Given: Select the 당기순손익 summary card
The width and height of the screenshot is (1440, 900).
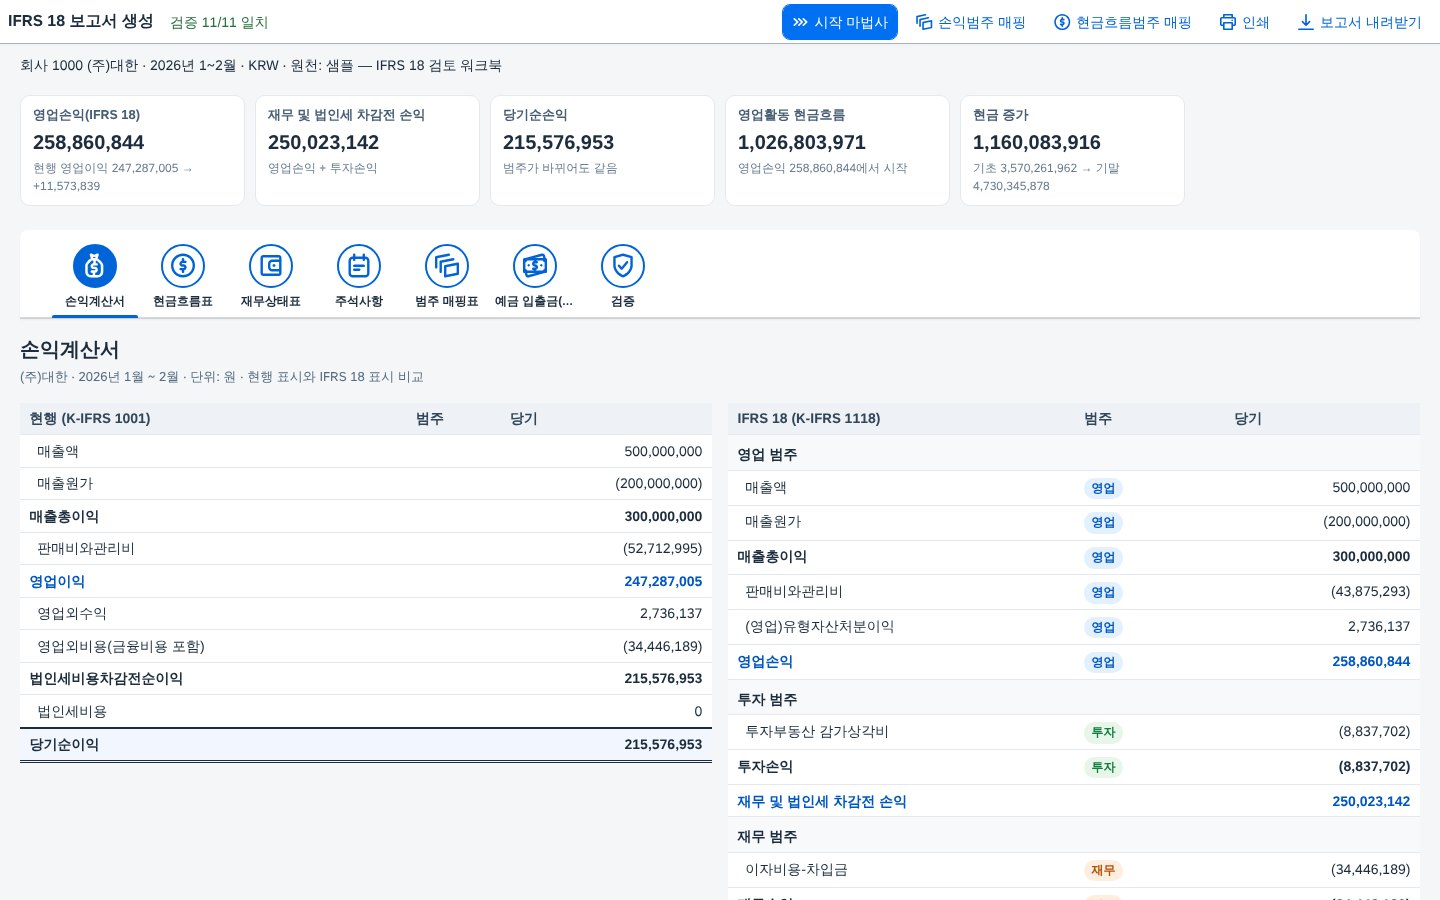Looking at the screenshot, I should pos(602,151).
